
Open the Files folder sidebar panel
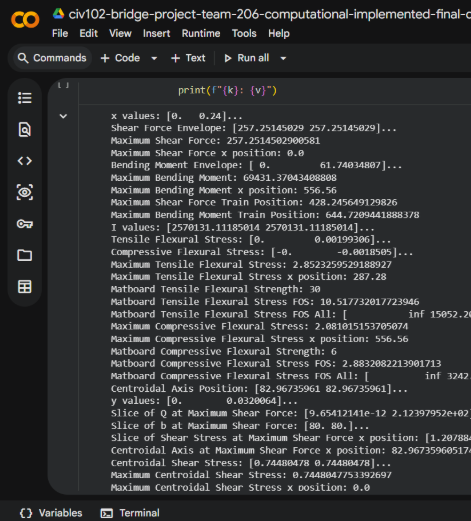pyautogui.click(x=25, y=255)
